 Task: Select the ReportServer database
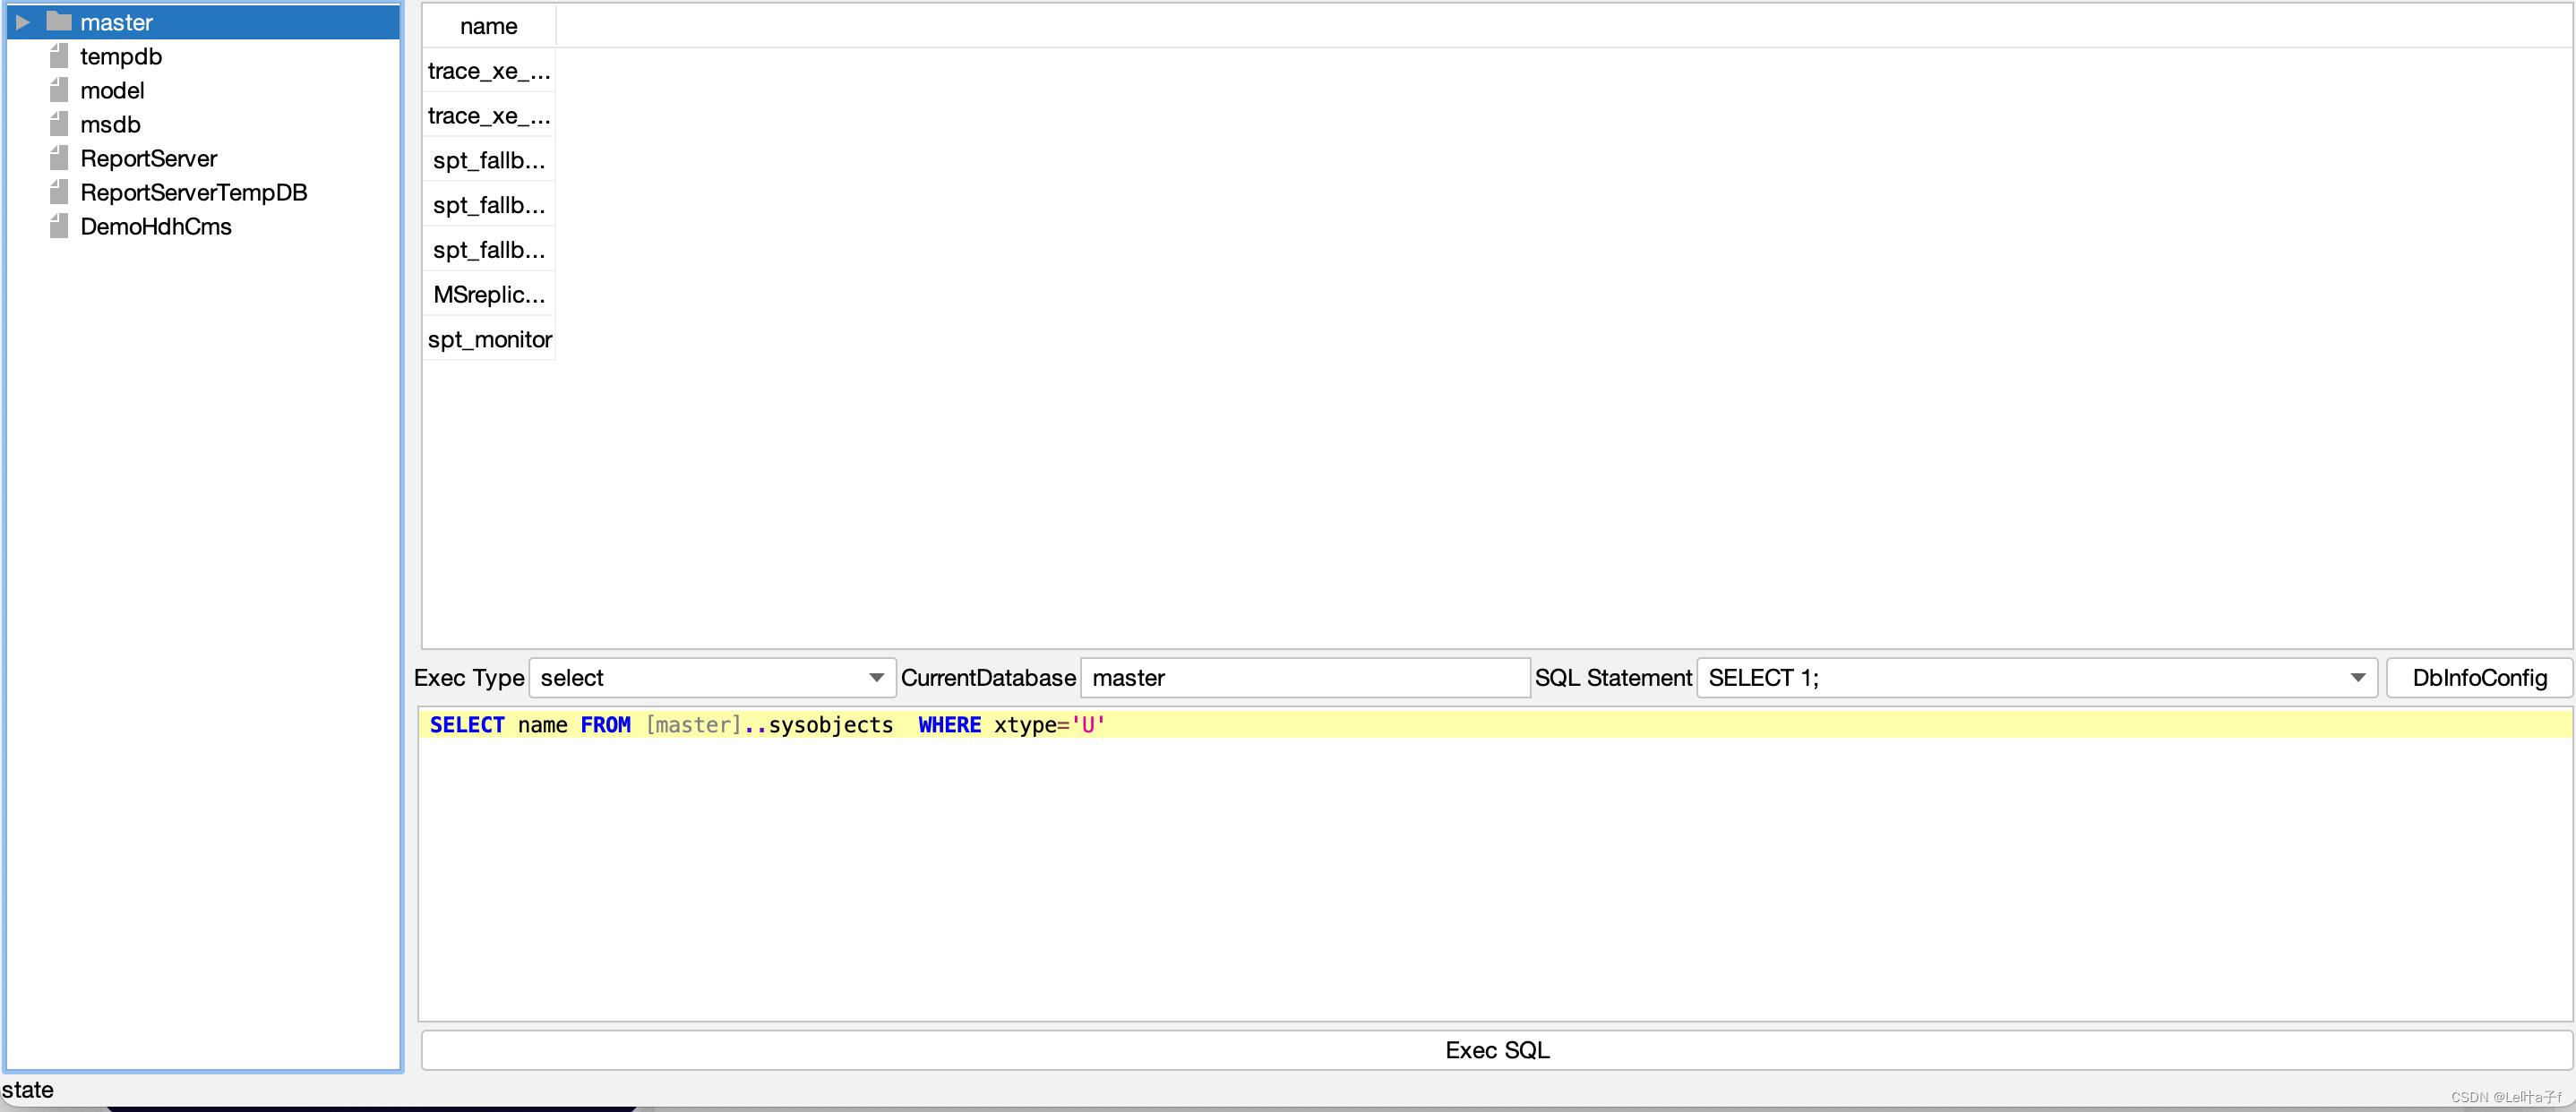coord(148,158)
